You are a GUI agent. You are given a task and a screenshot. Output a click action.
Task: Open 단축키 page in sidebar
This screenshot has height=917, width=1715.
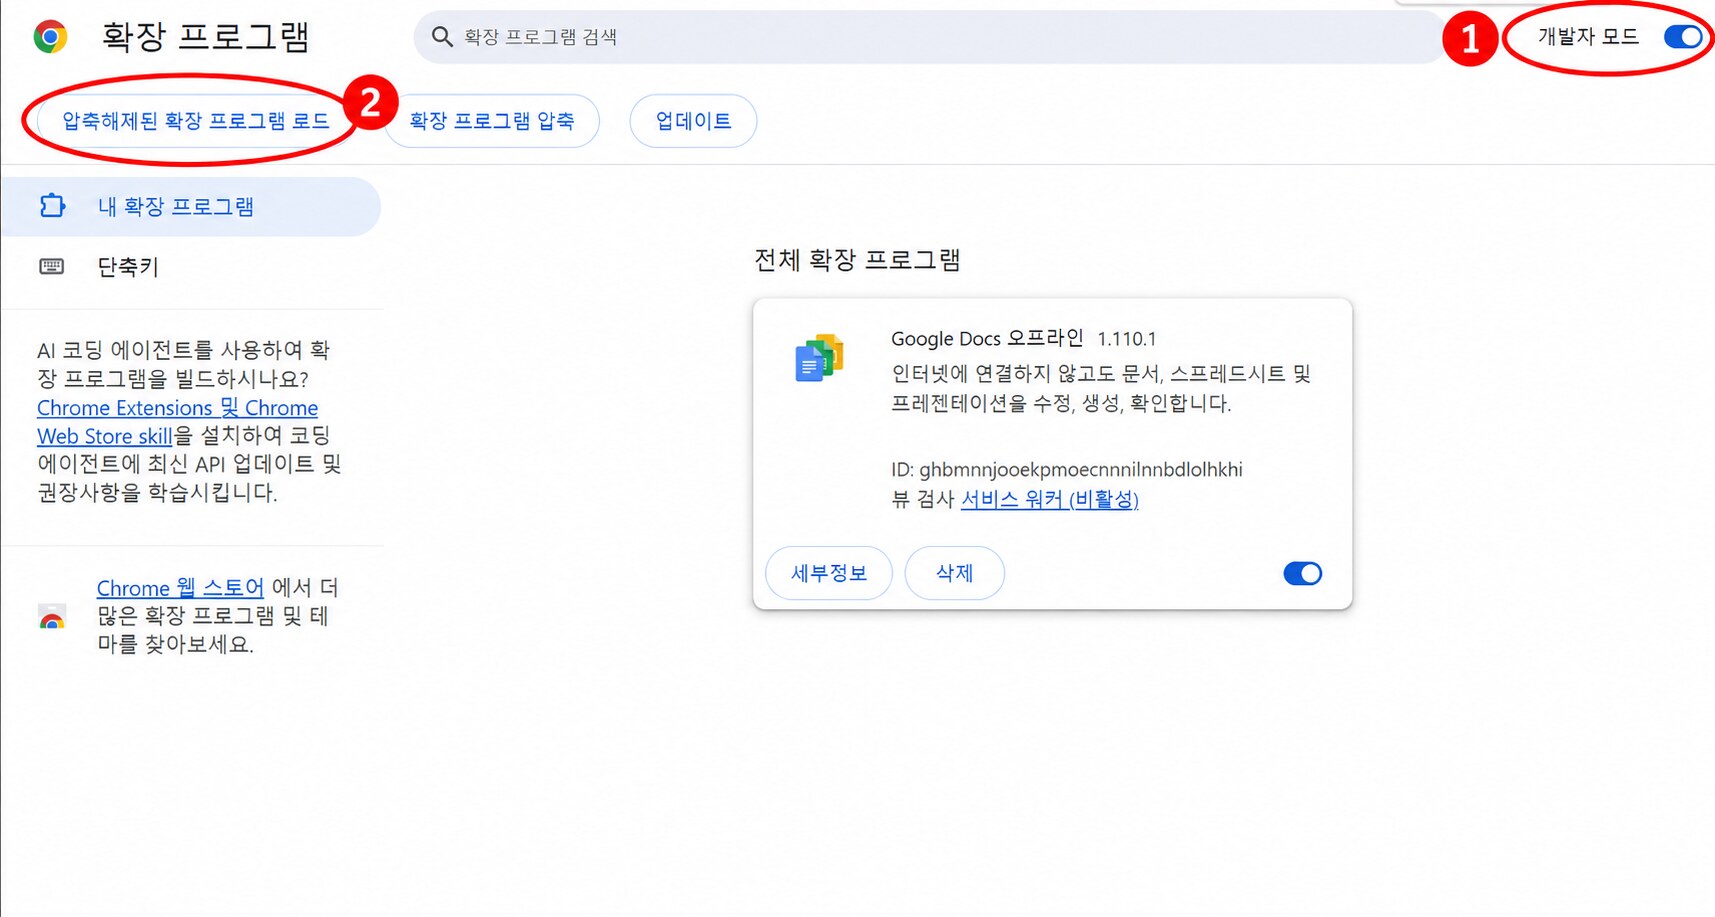coord(190,266)
